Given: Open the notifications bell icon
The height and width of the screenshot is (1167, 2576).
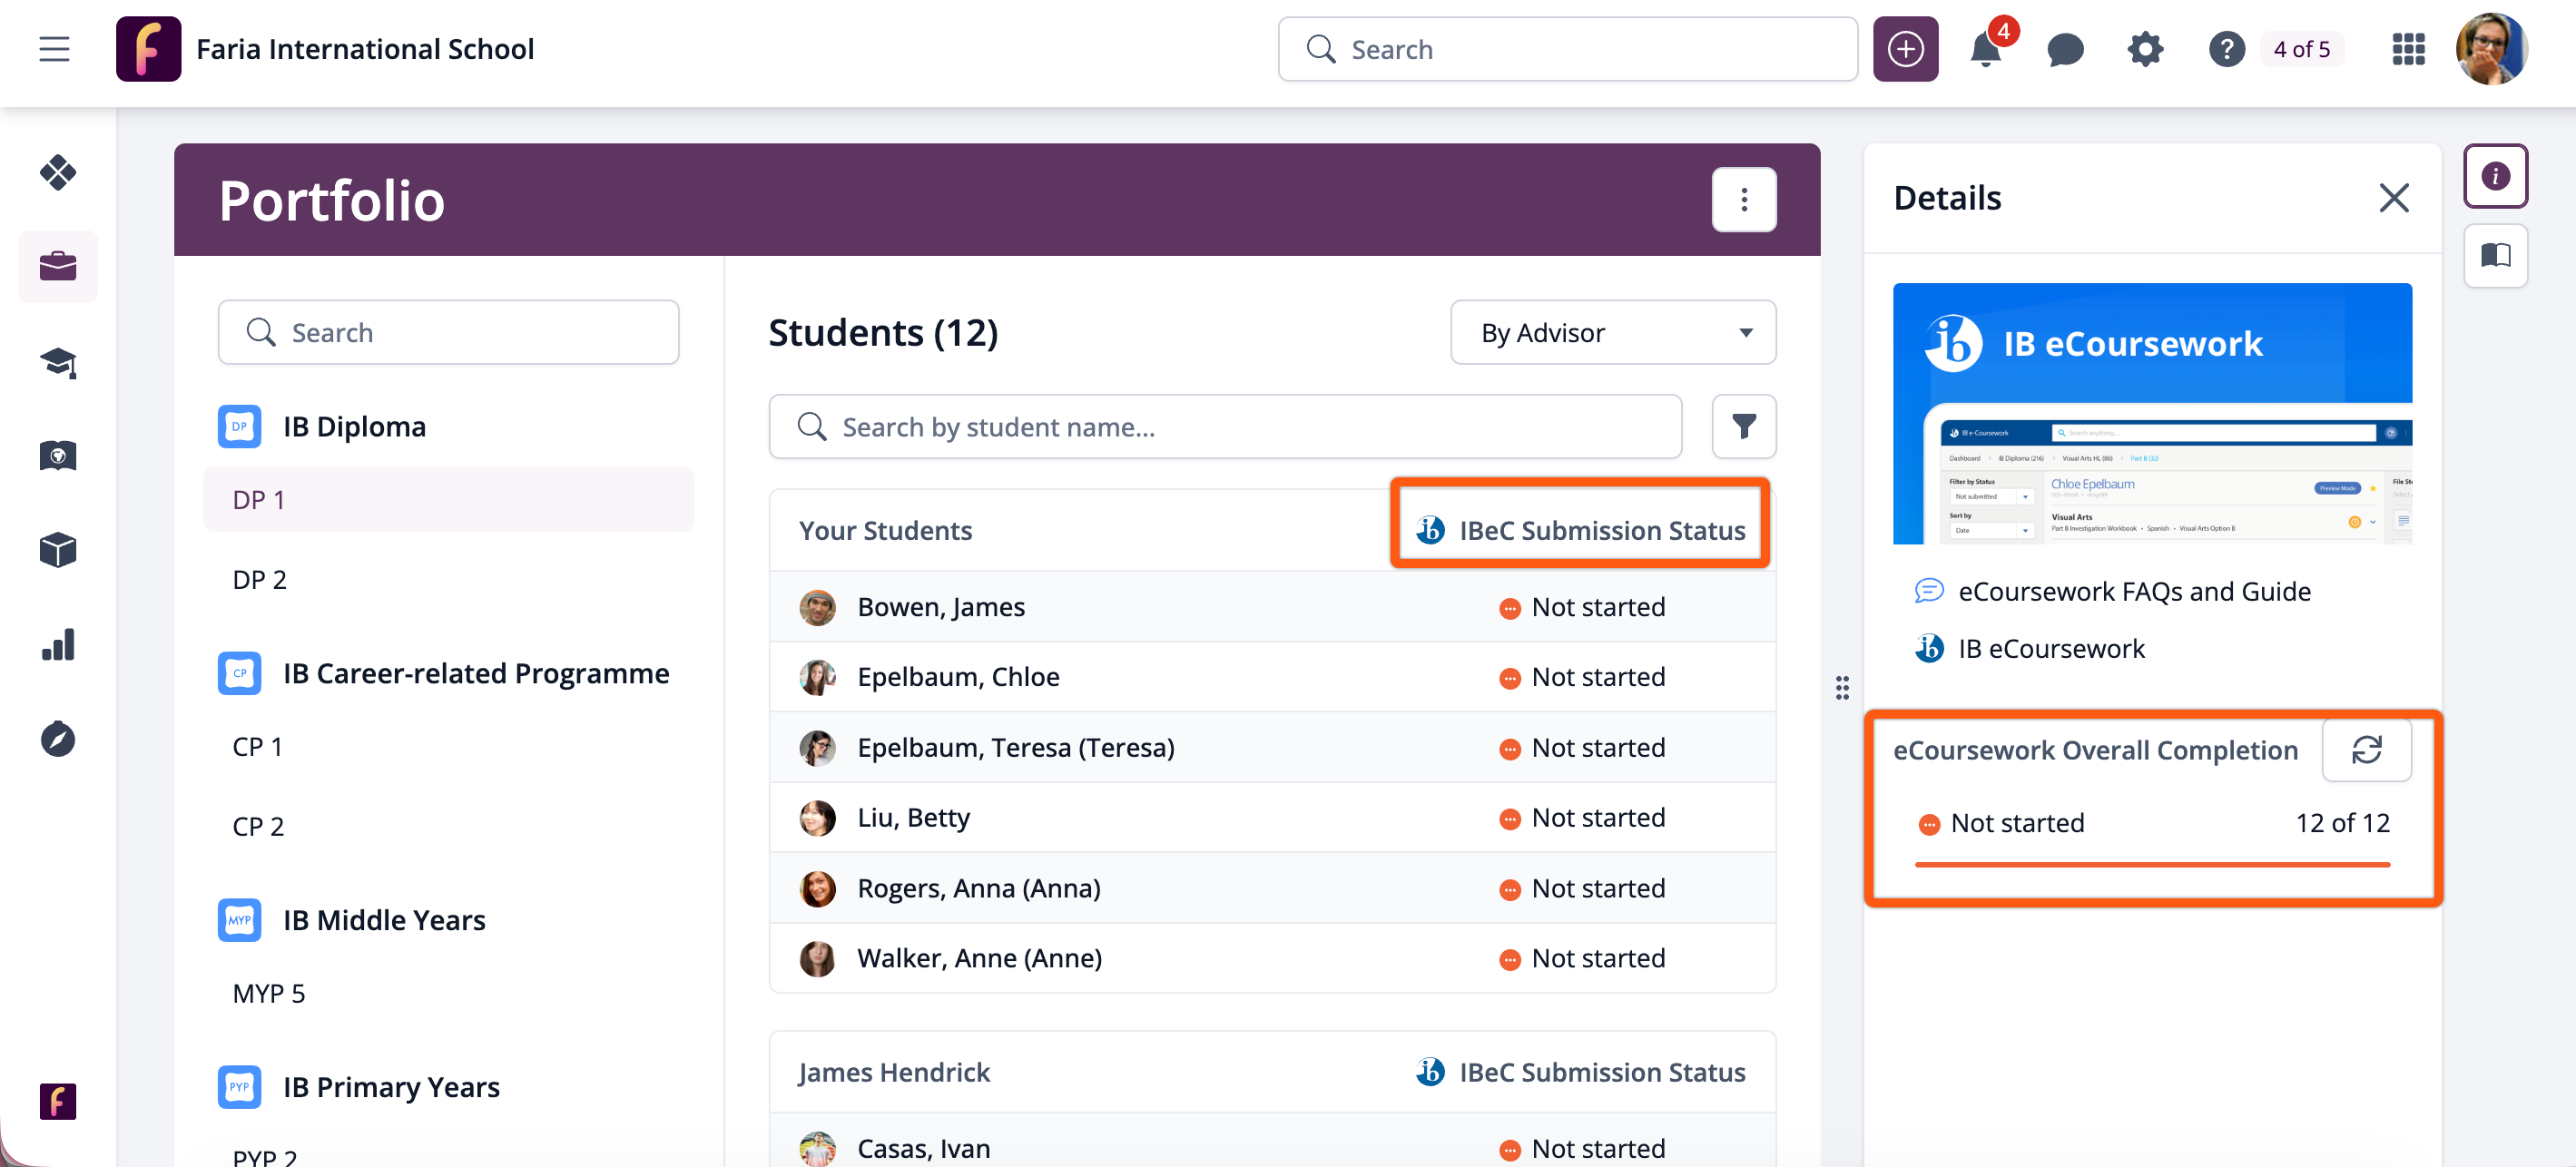Looking at the screenshot, I should [1985, 49].
